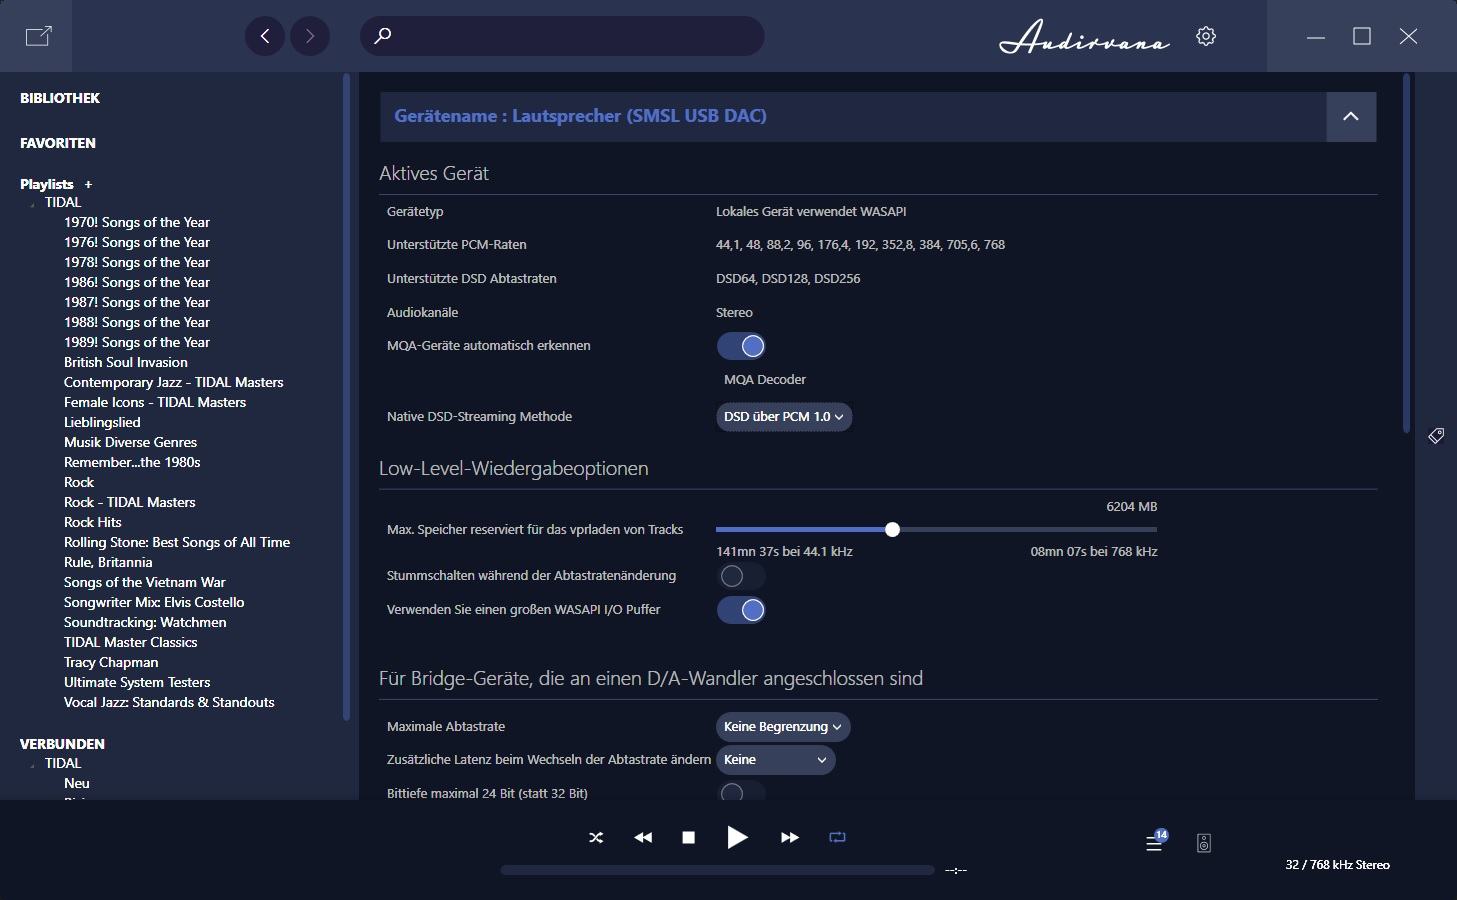Toggle repeat mode

pos(838,838)
